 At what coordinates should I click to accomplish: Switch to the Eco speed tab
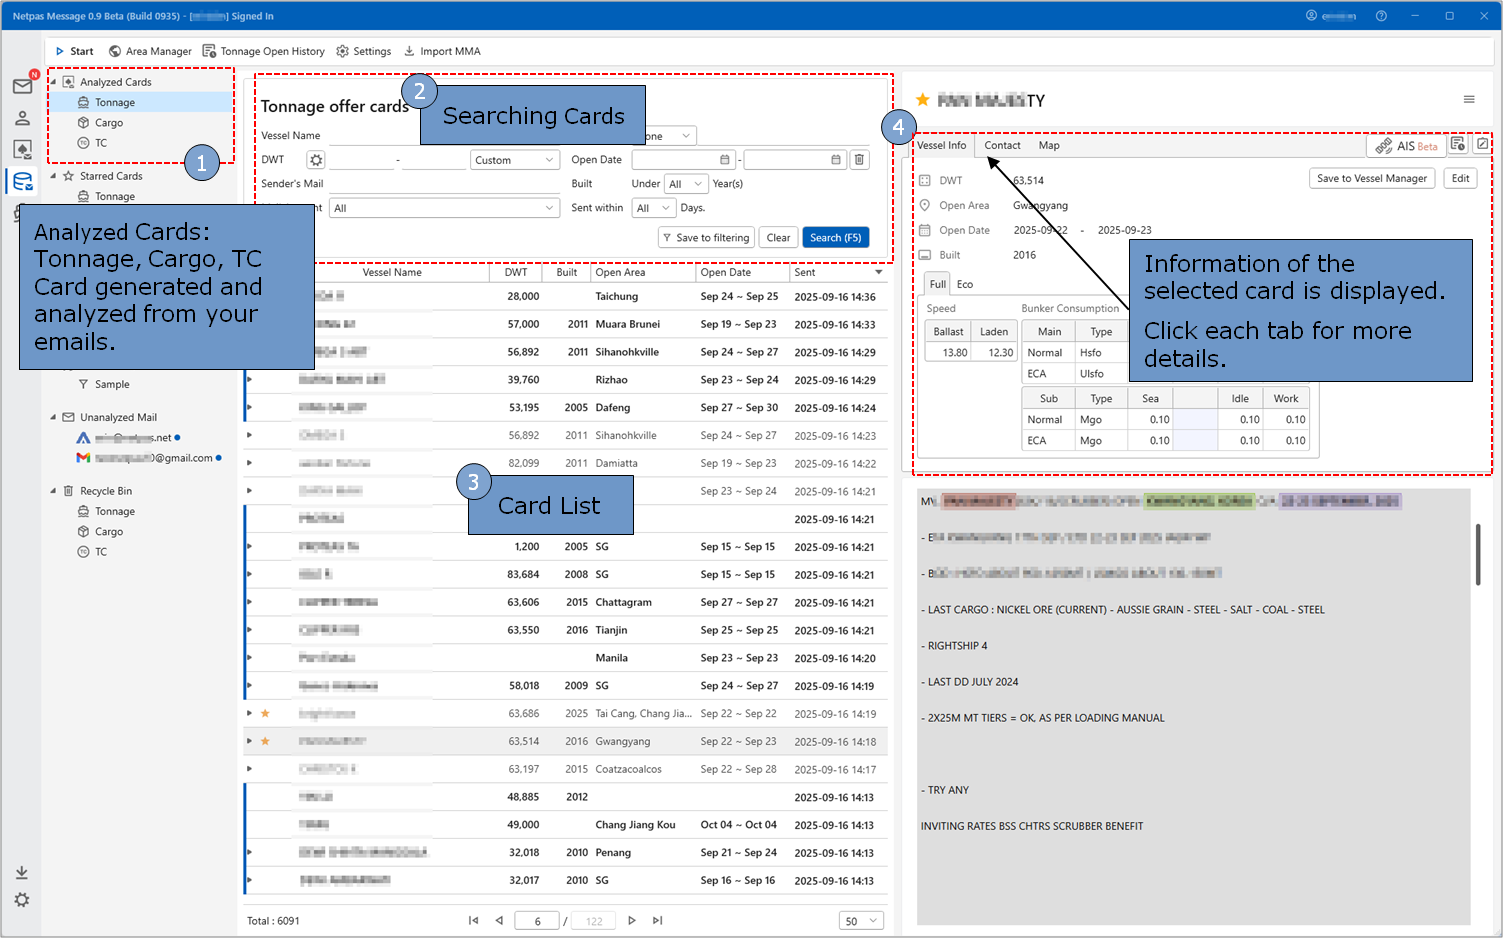(x=964, y=284)
